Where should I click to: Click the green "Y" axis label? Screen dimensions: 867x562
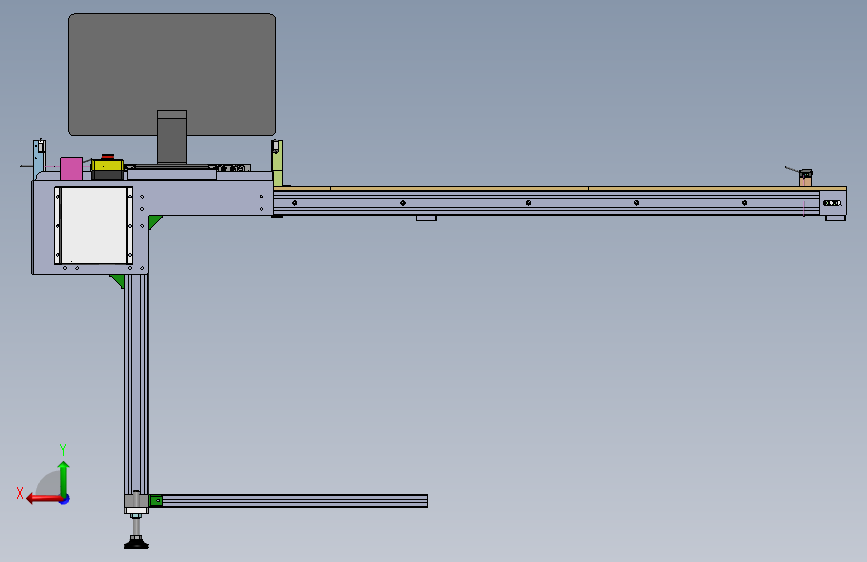(63, 449)
